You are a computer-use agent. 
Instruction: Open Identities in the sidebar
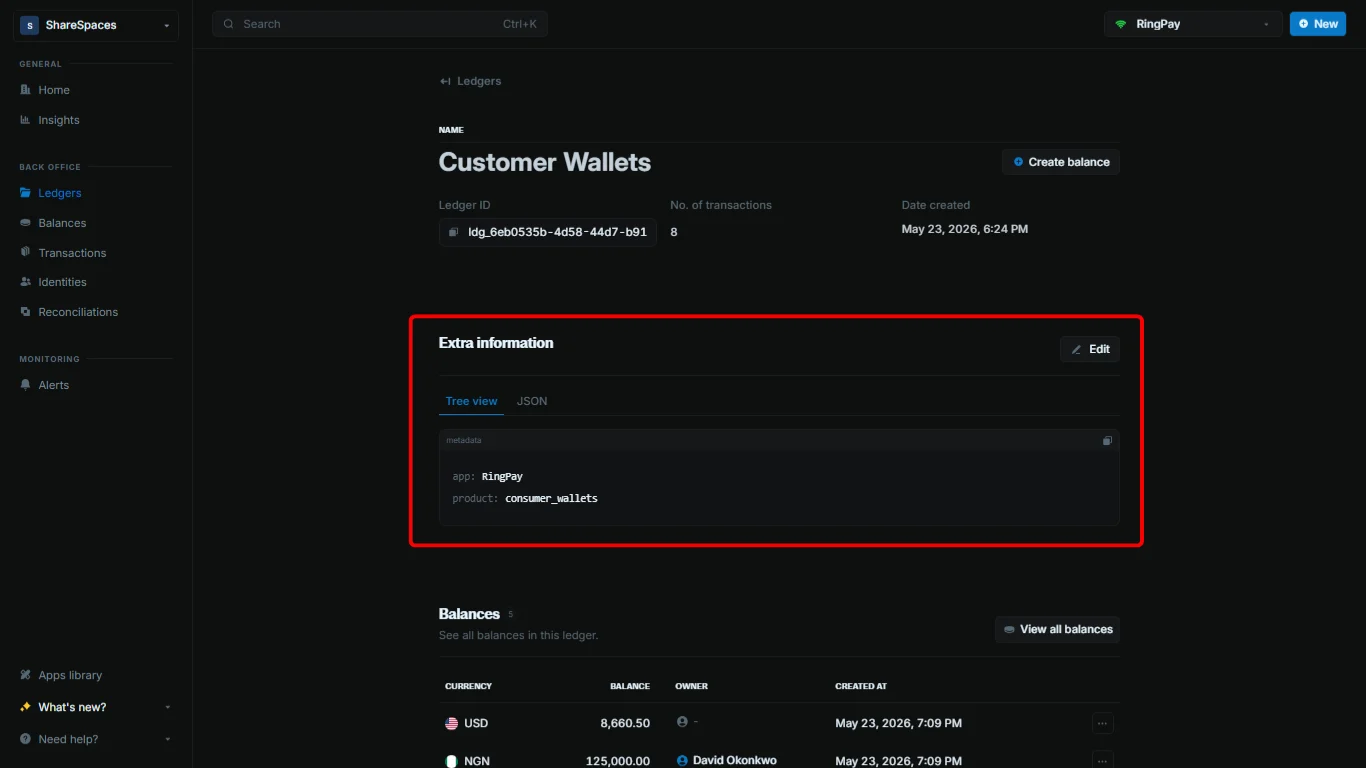point(62,282)
